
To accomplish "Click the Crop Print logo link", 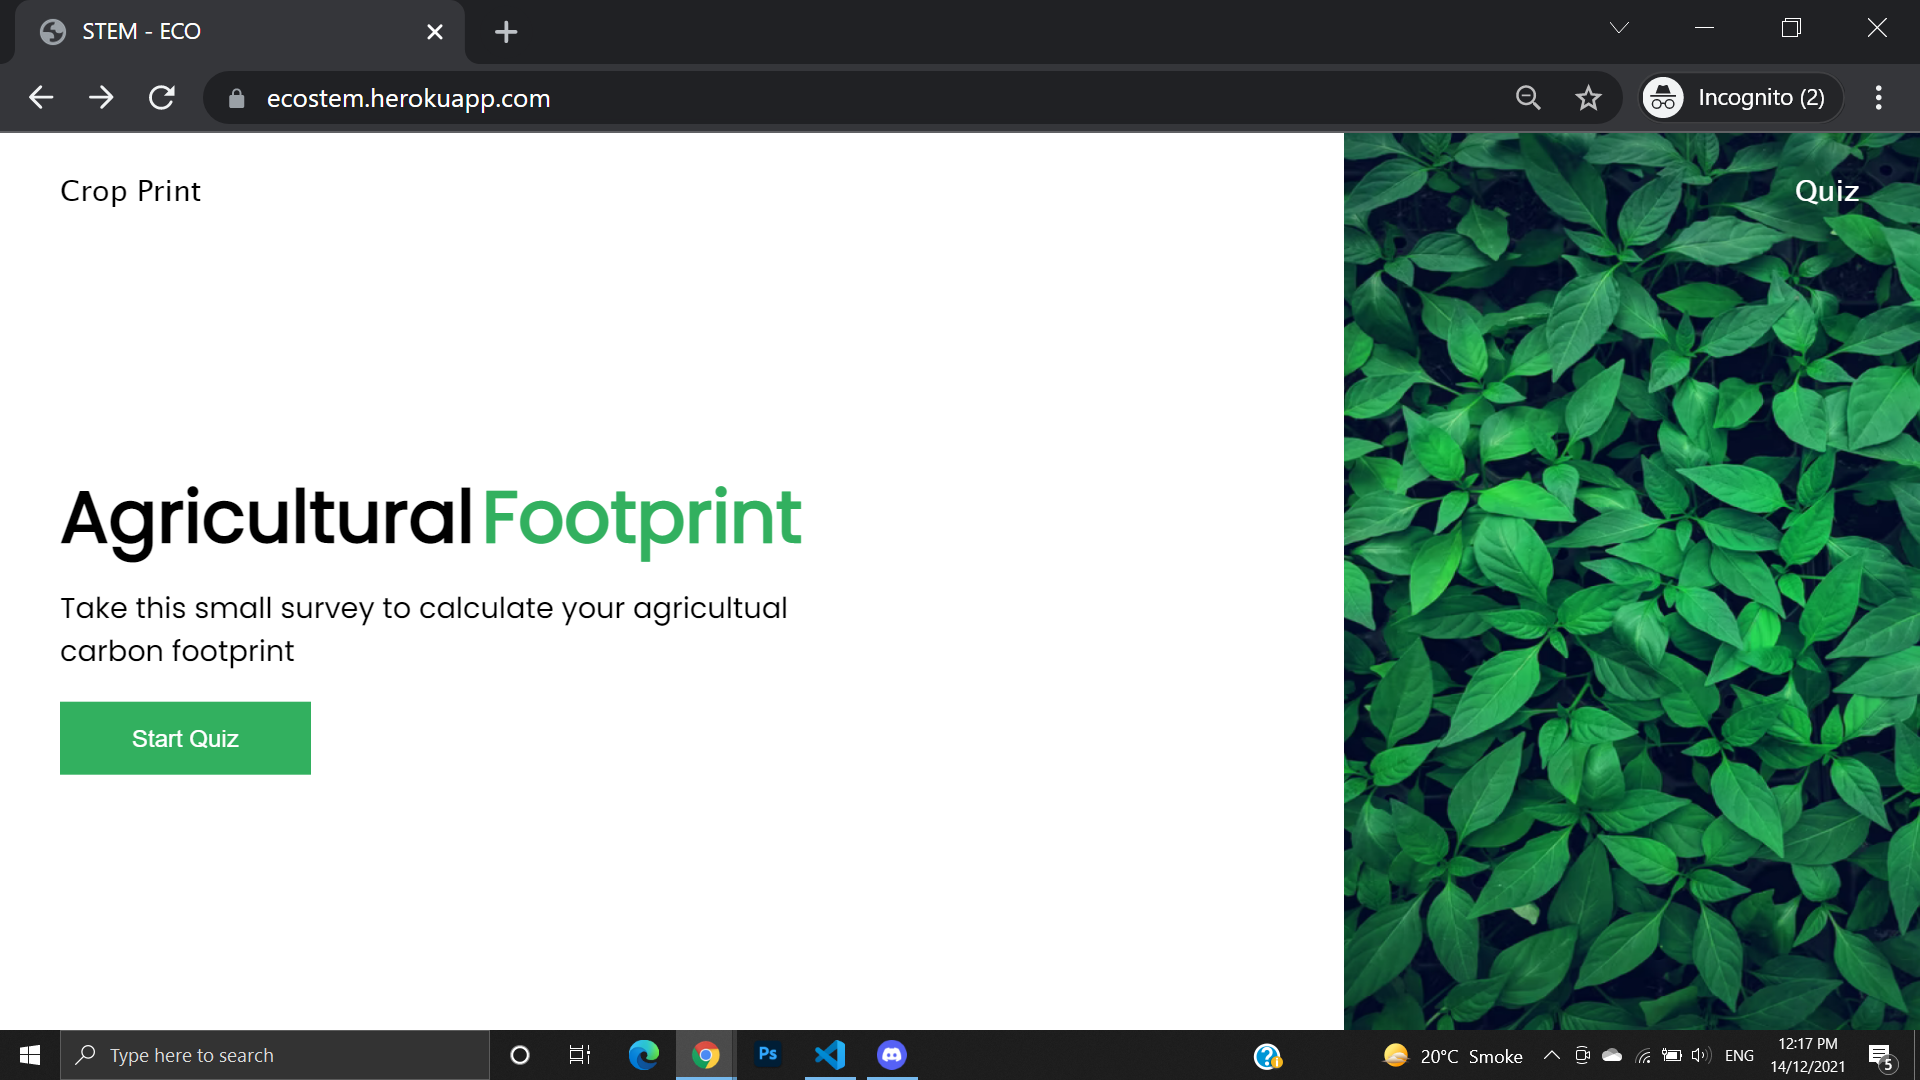I will pyautogui.click(x=130, y=191).
